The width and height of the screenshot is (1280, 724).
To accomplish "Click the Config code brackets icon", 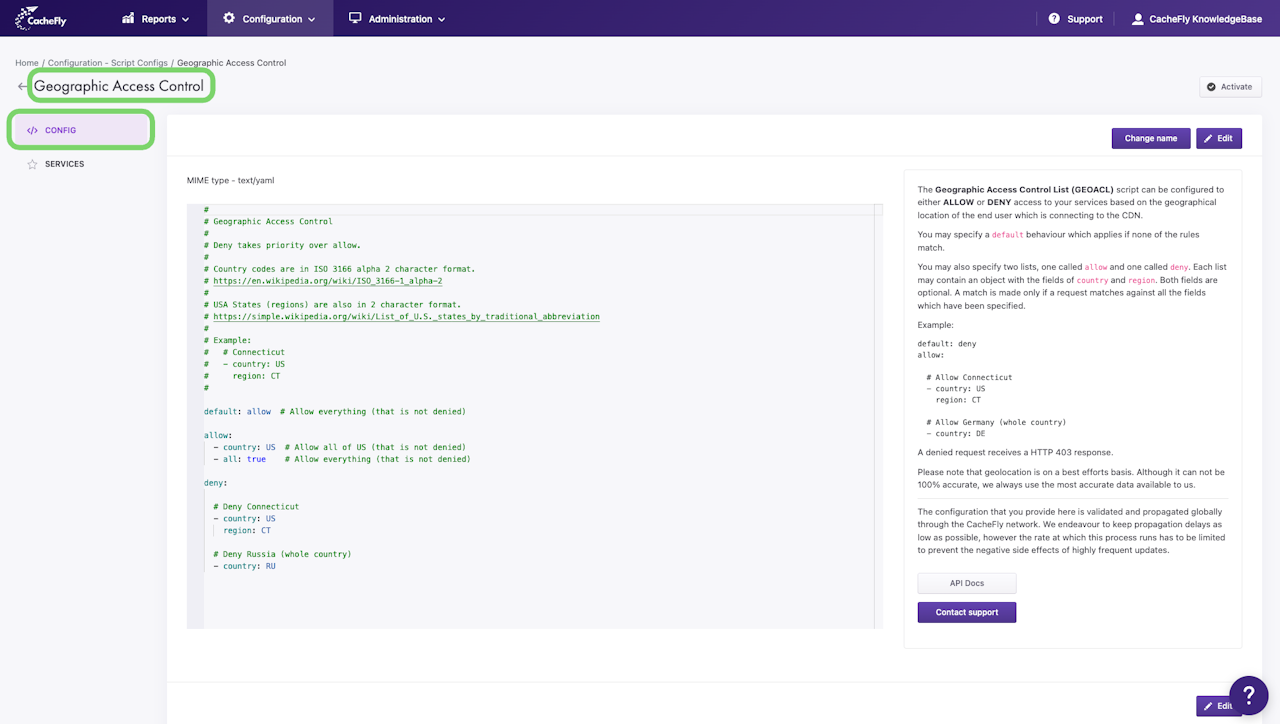I will pos(32,130).
